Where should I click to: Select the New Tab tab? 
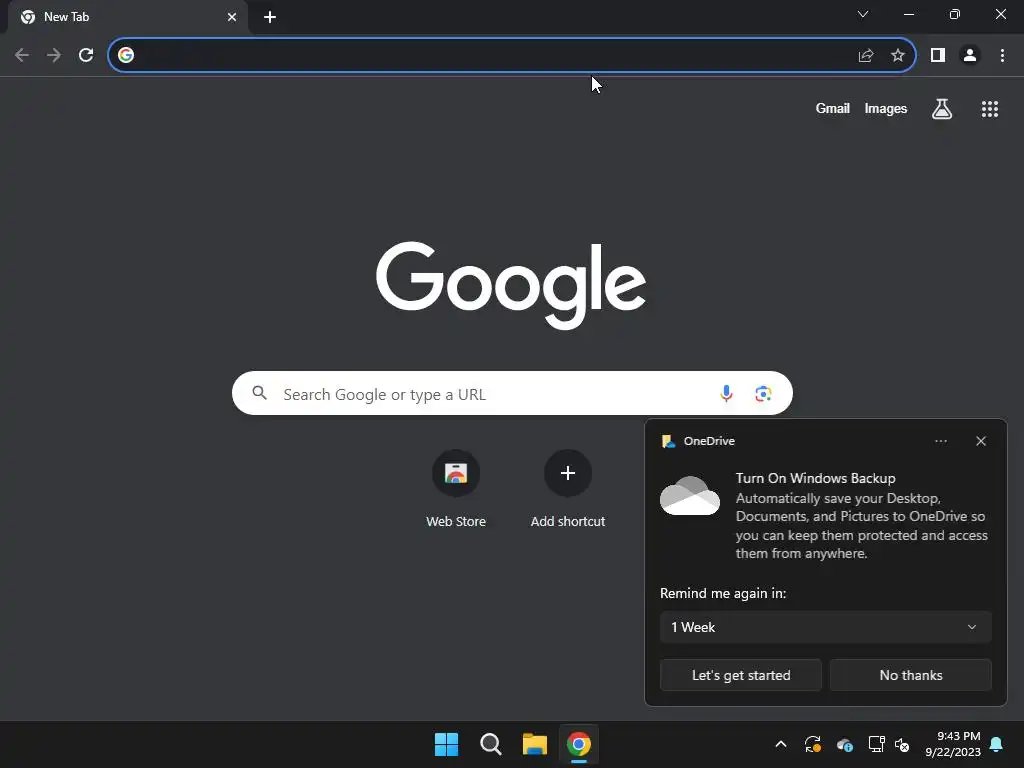tap(129, 17)
